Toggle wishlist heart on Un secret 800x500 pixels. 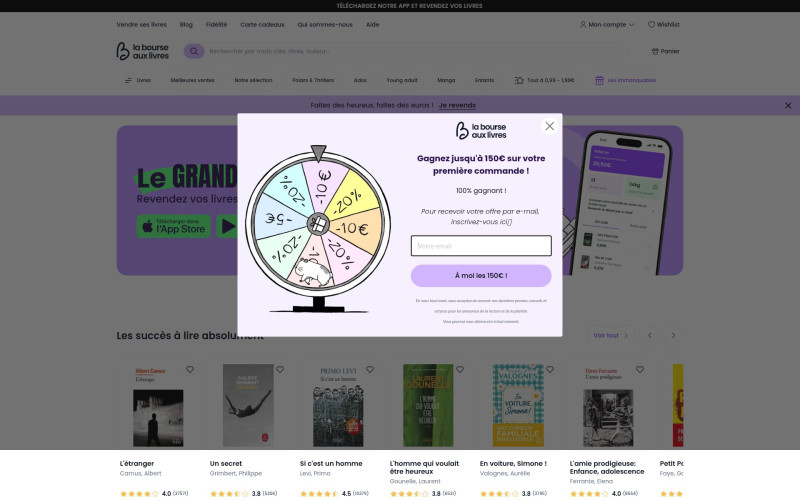coord(280,369)
